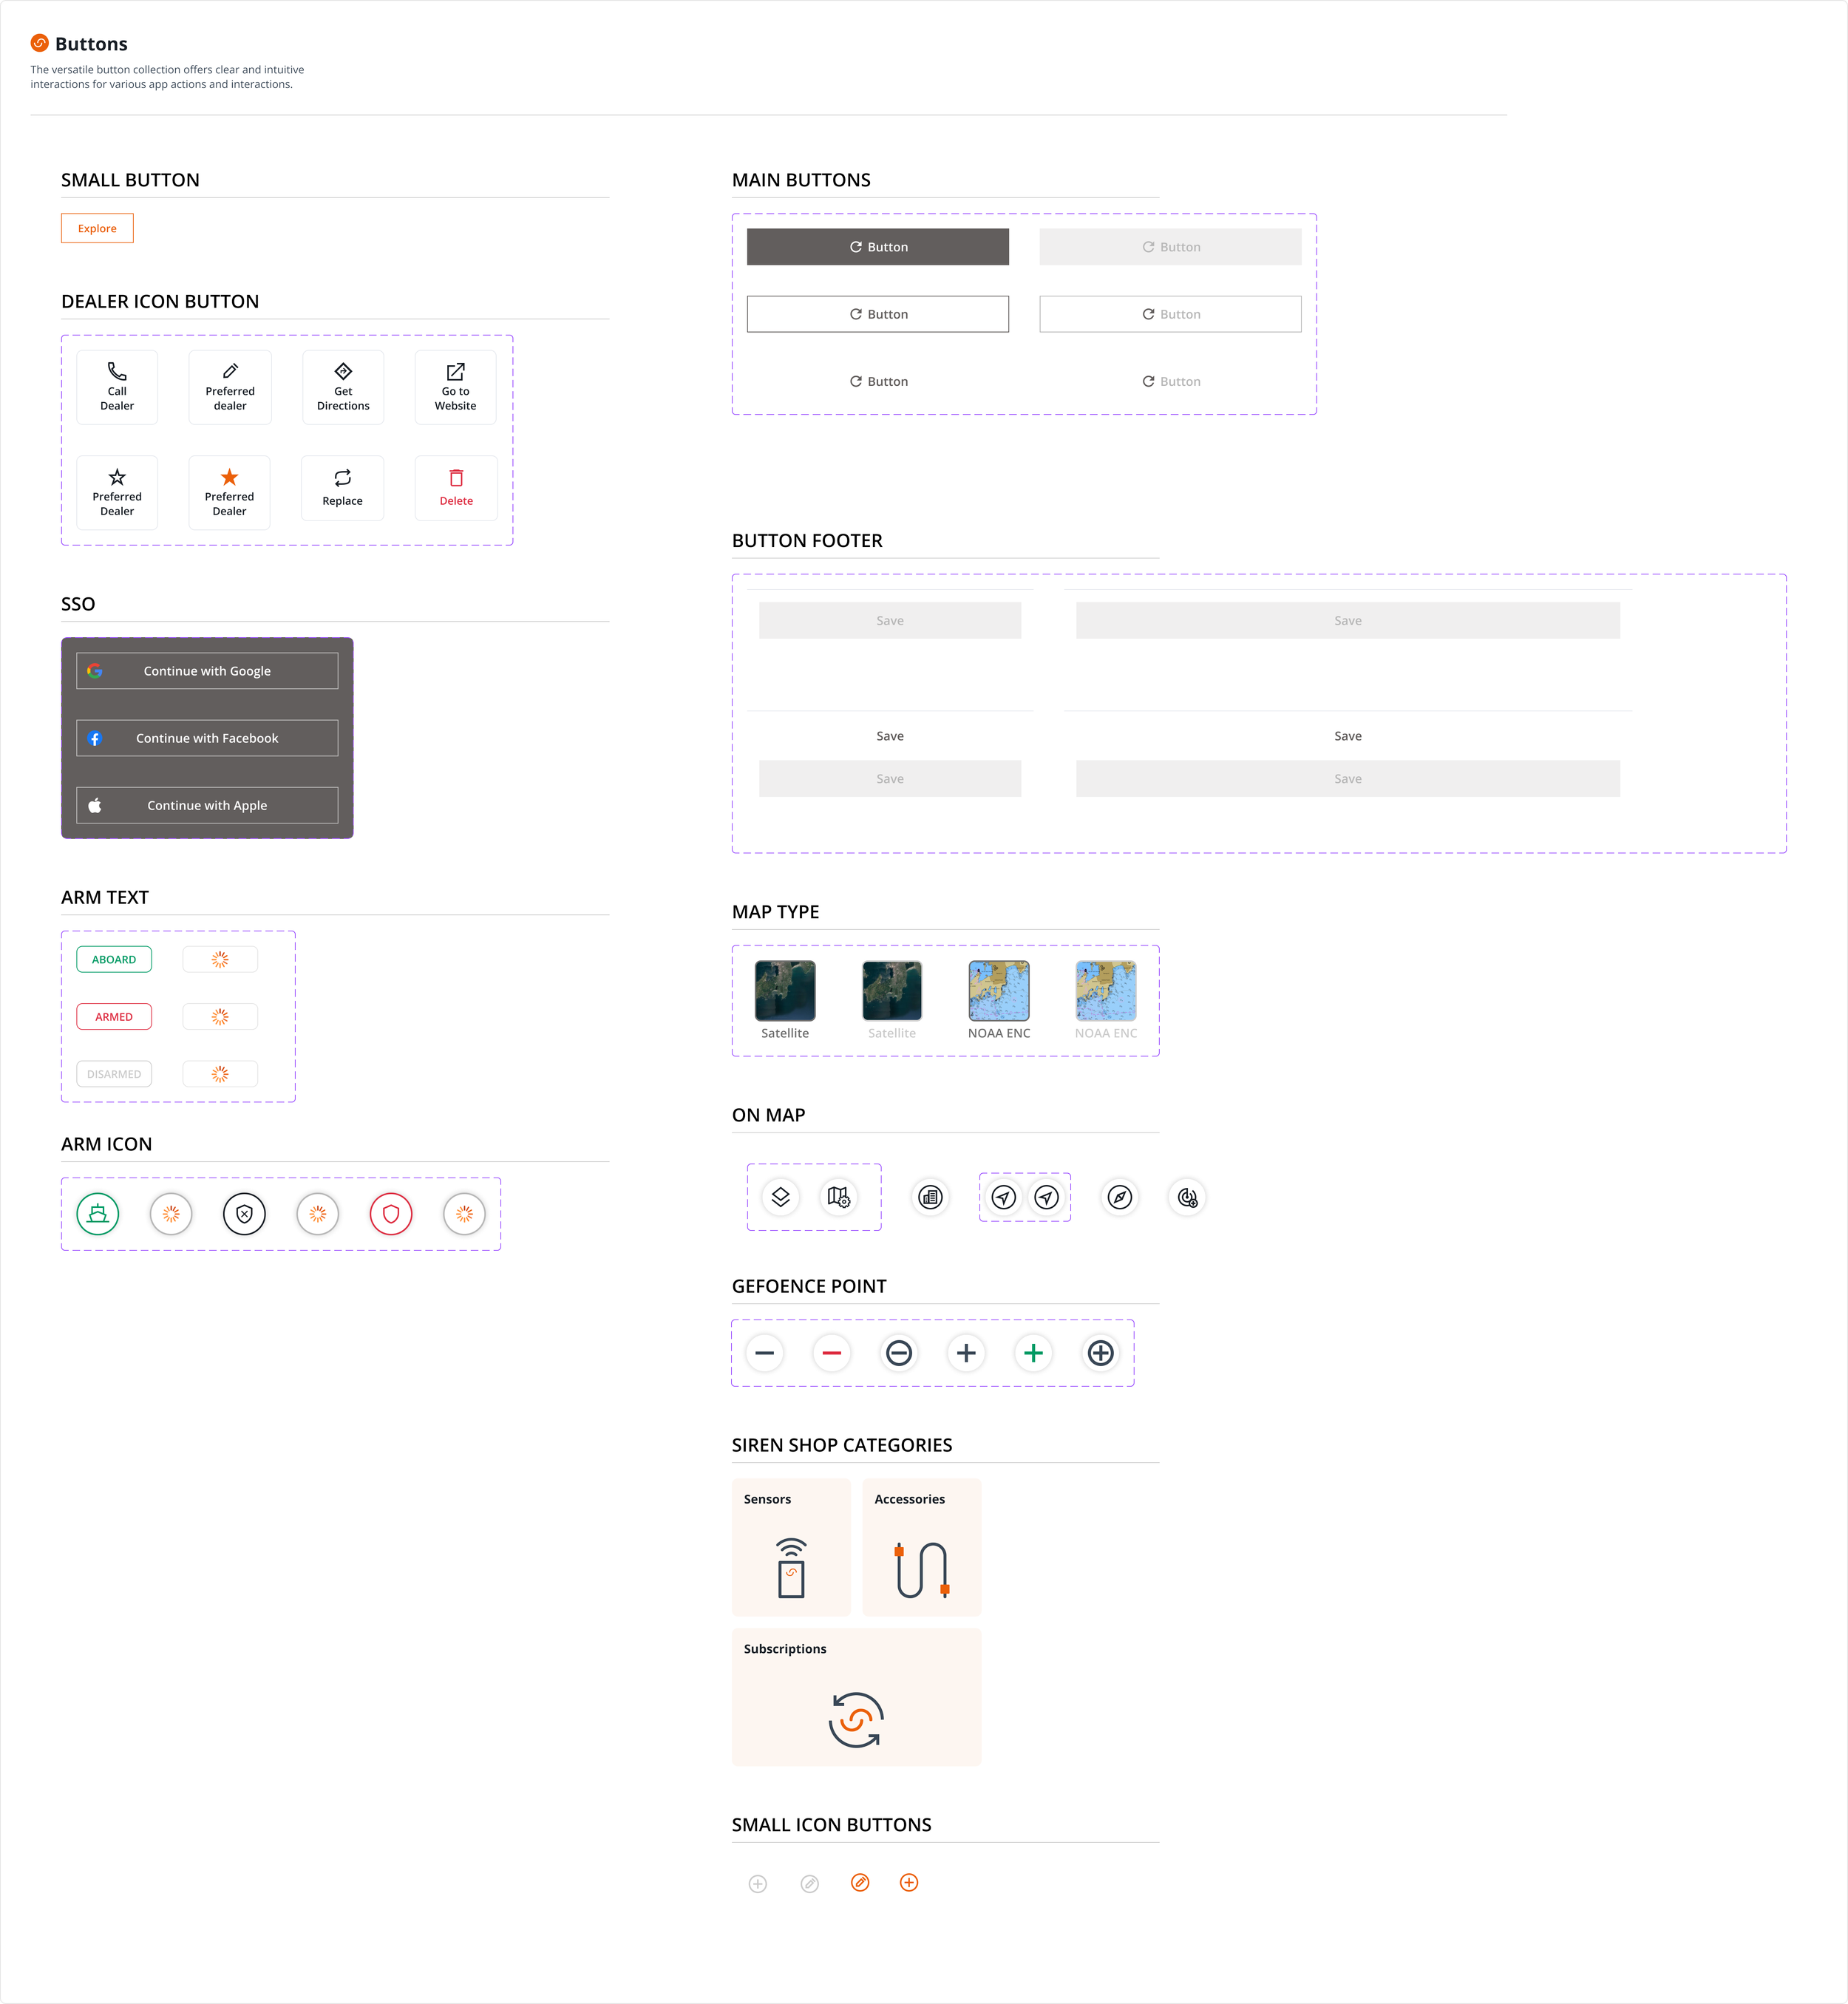
Task: Click Continue with Apple button
Action: pos(207,806)
